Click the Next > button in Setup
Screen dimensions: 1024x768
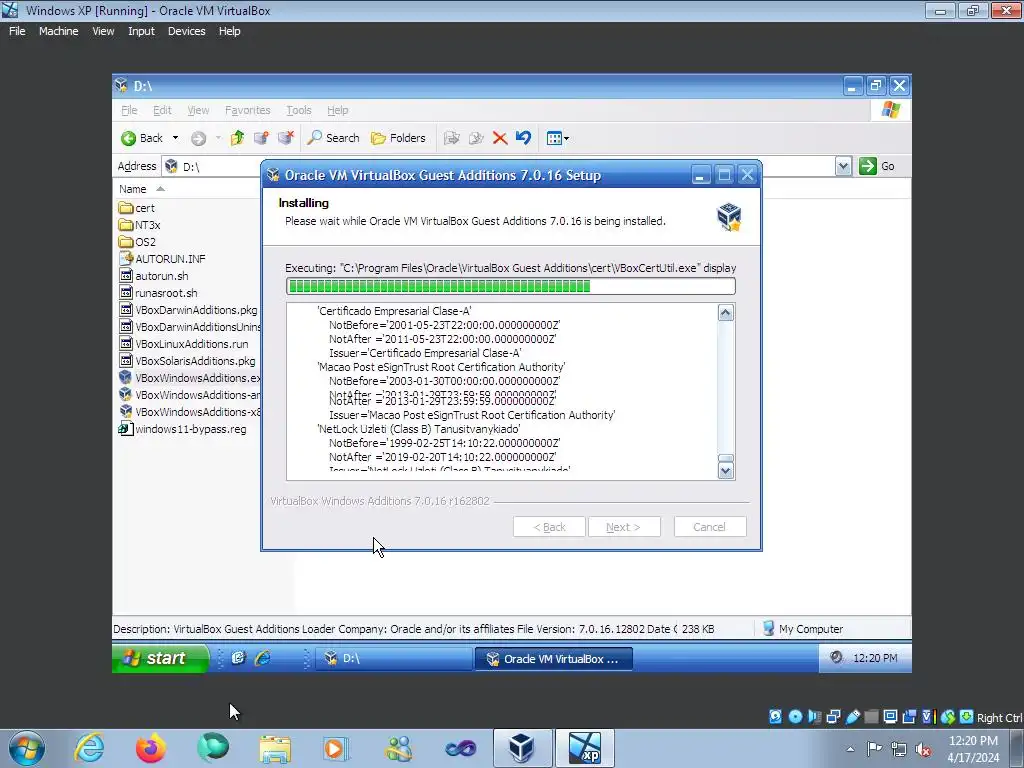click(624, 526)
